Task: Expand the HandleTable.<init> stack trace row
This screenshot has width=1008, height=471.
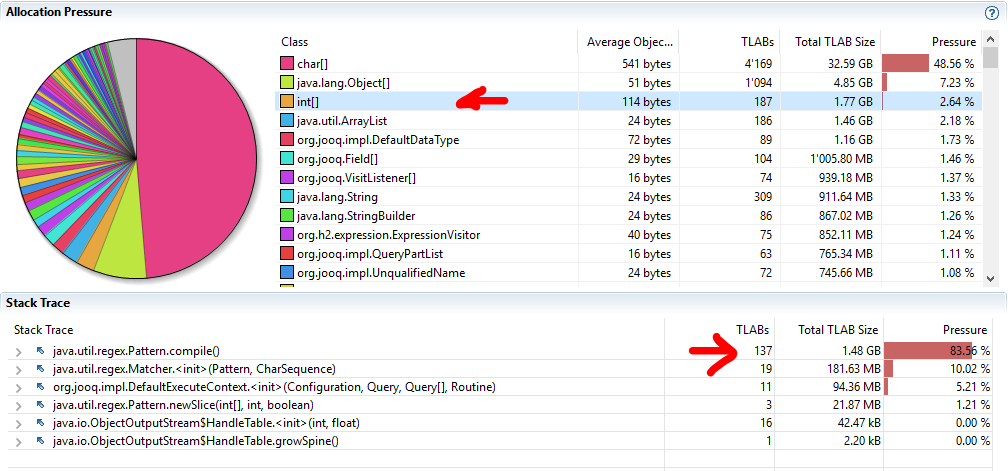Action: pyautogui.click(x=19, y=423)
